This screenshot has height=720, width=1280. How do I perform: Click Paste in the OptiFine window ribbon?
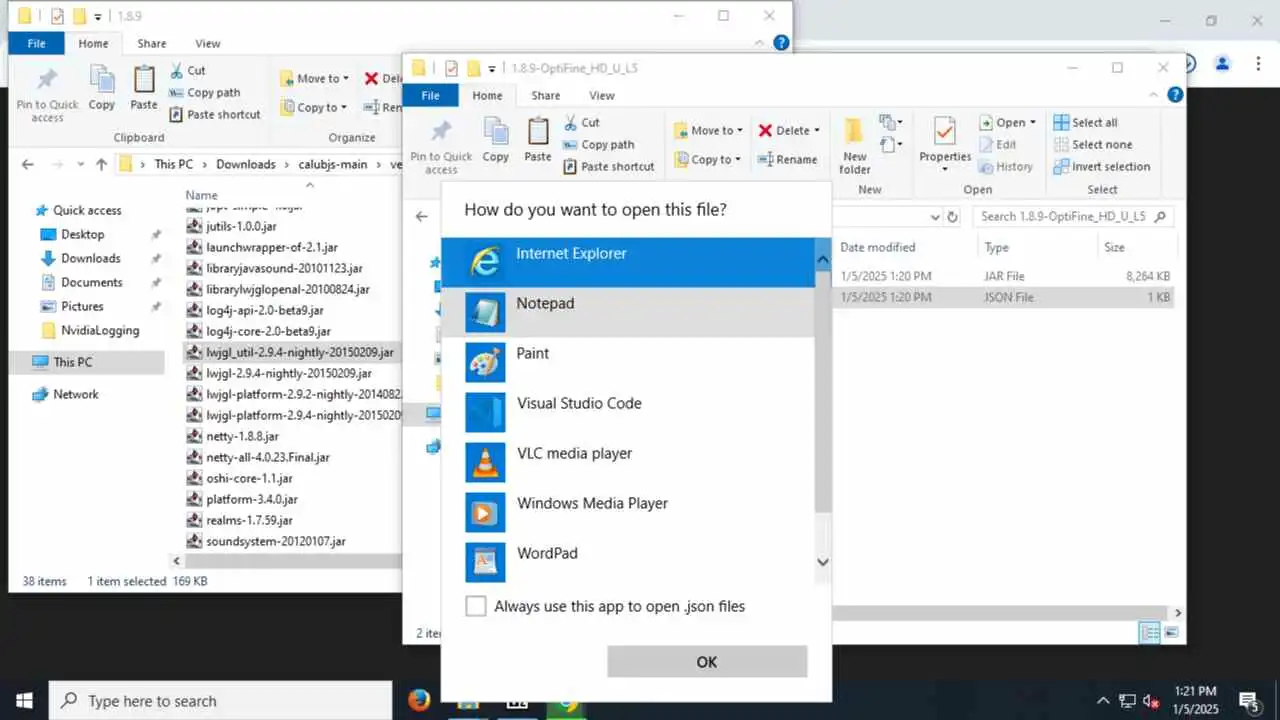click(538, 140)
